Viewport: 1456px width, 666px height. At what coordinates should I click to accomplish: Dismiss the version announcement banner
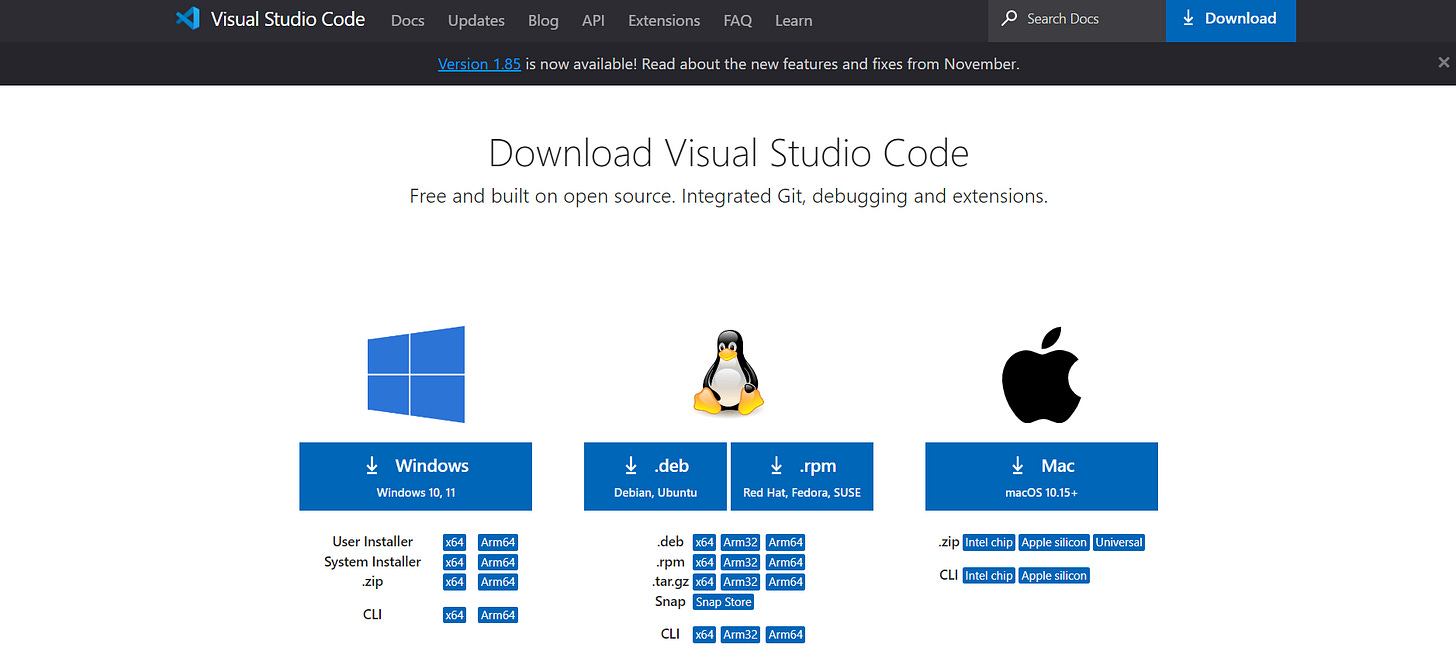pos(1443,62)
